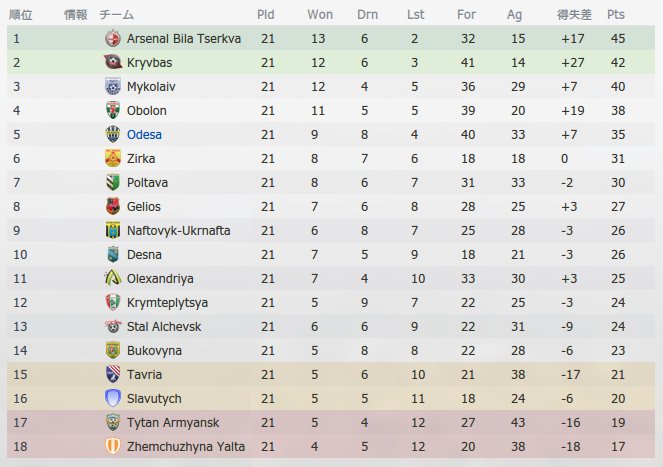The height and width of the screenshot is (467, 663).
Task: Select the Gelios row team name
Action: point(144,206)
